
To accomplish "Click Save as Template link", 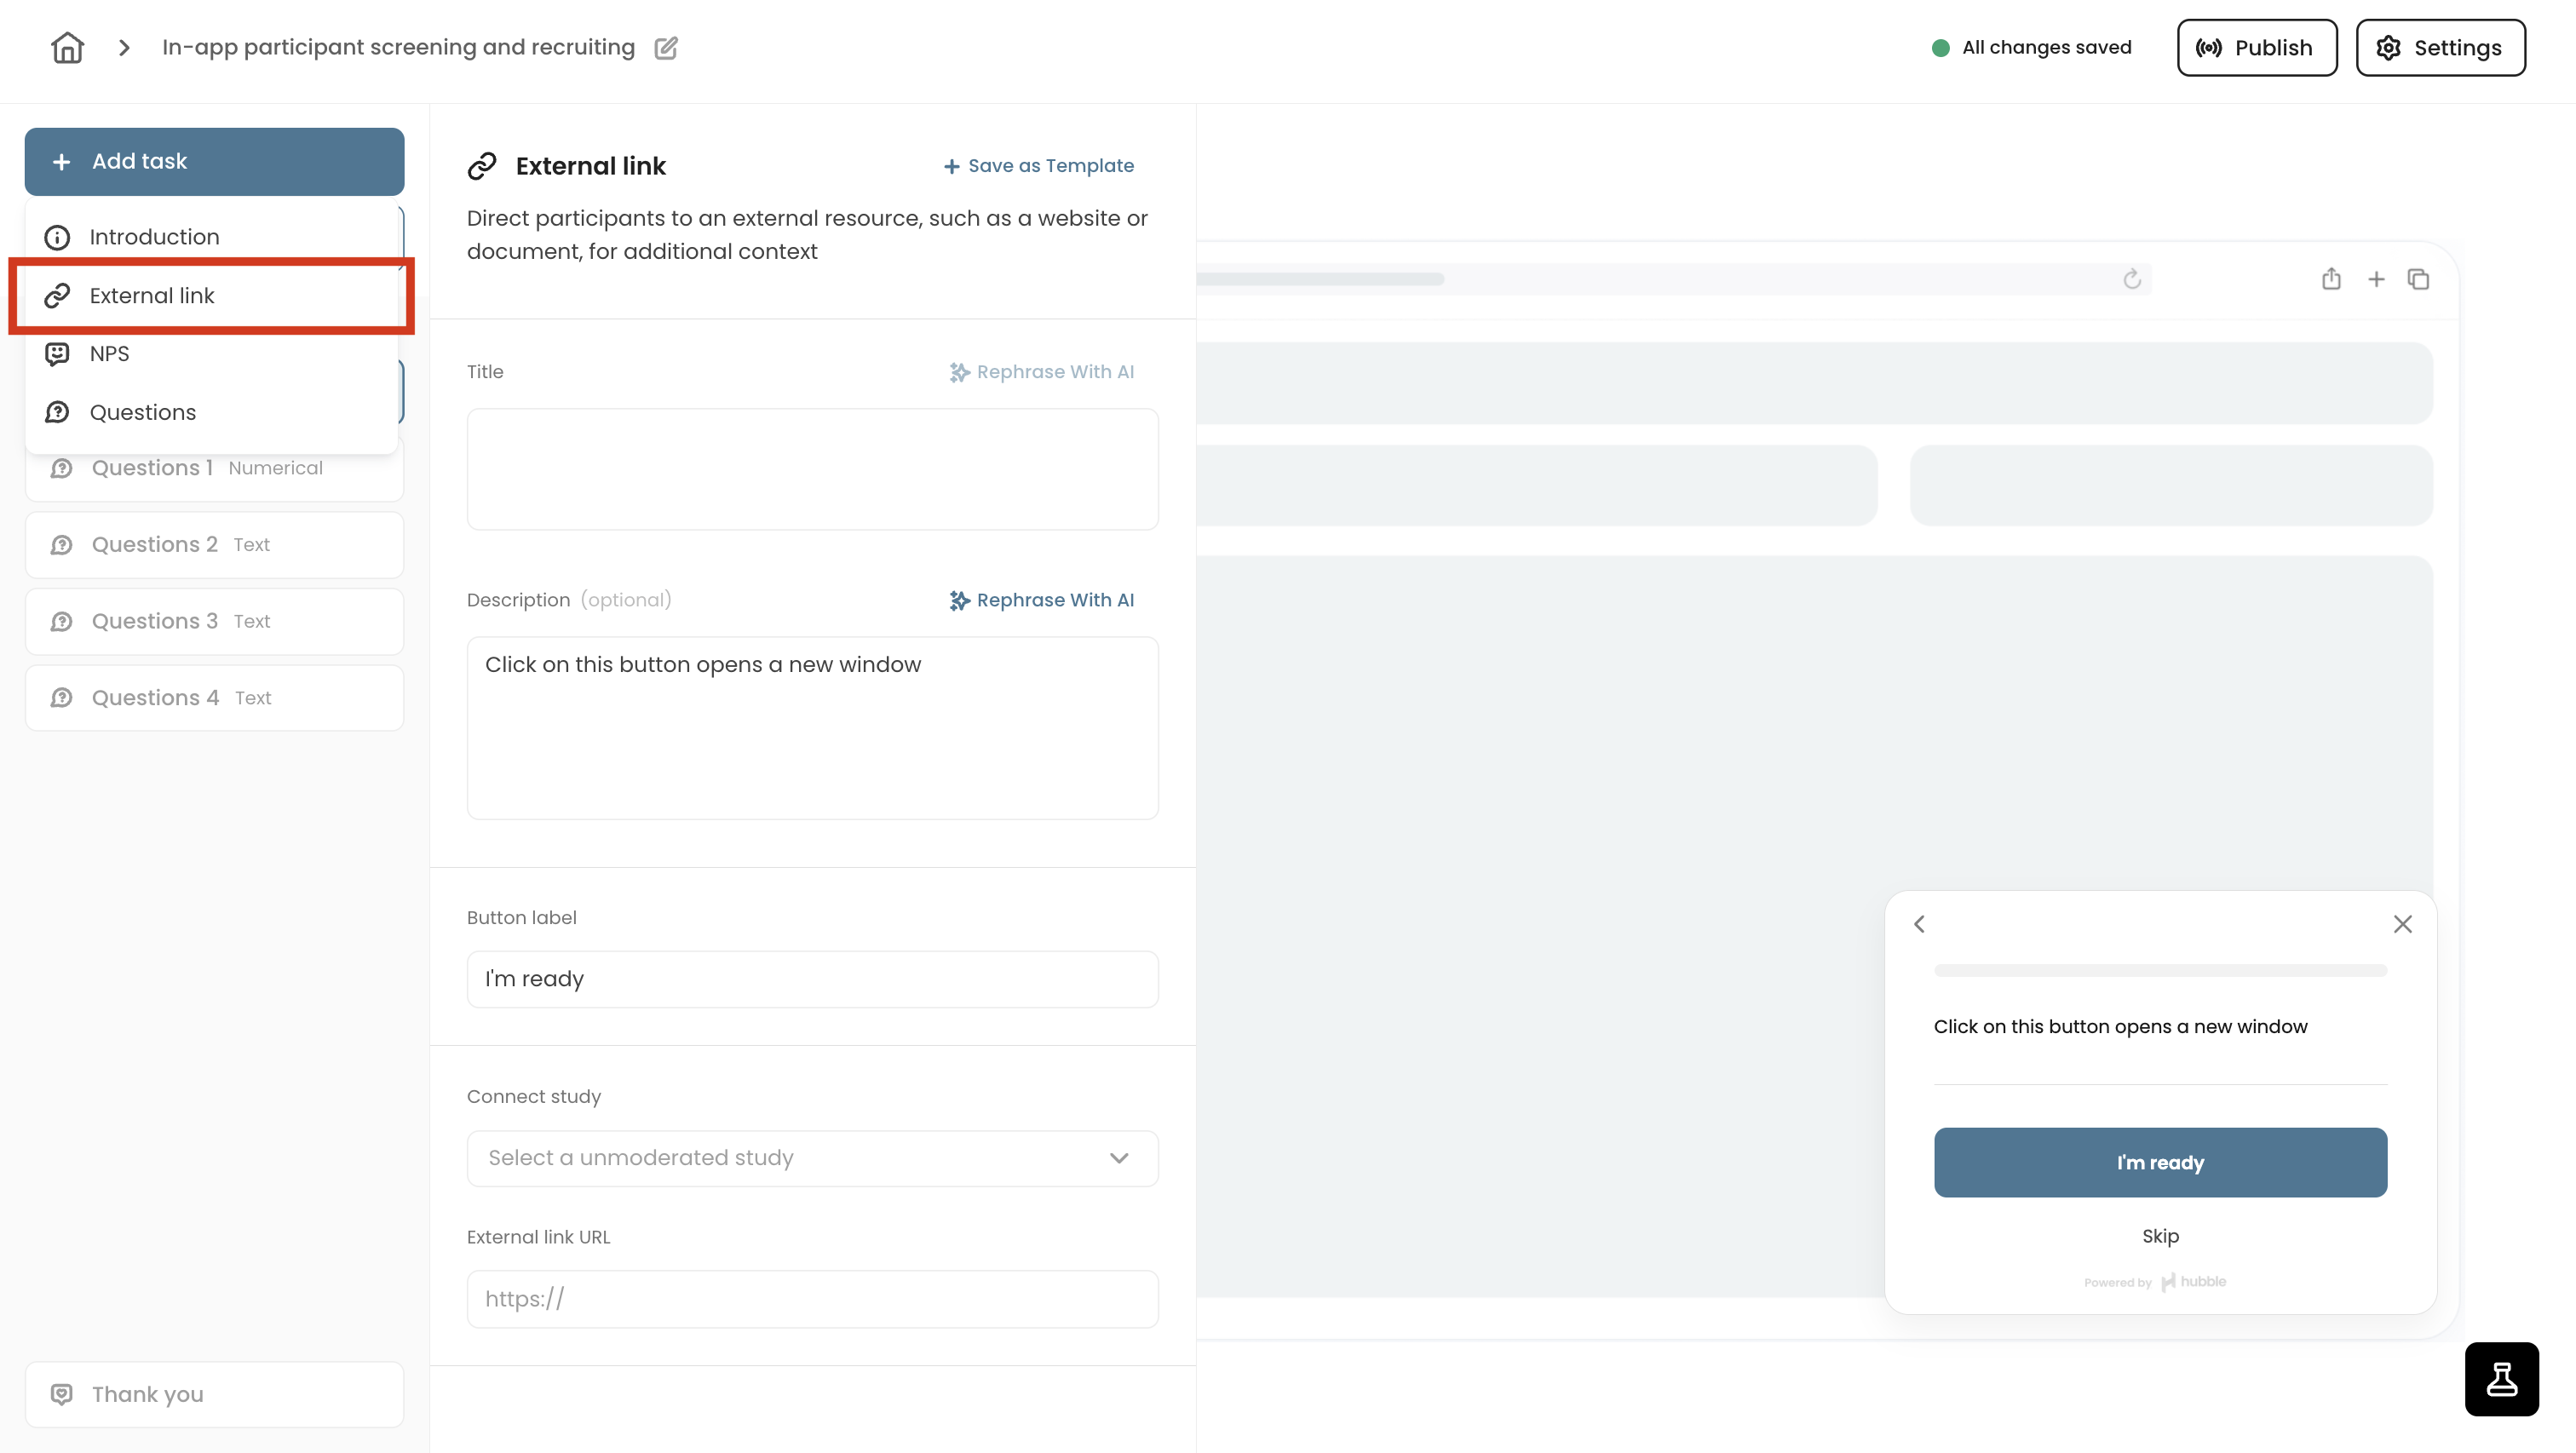I will (x=1039, y=166).
